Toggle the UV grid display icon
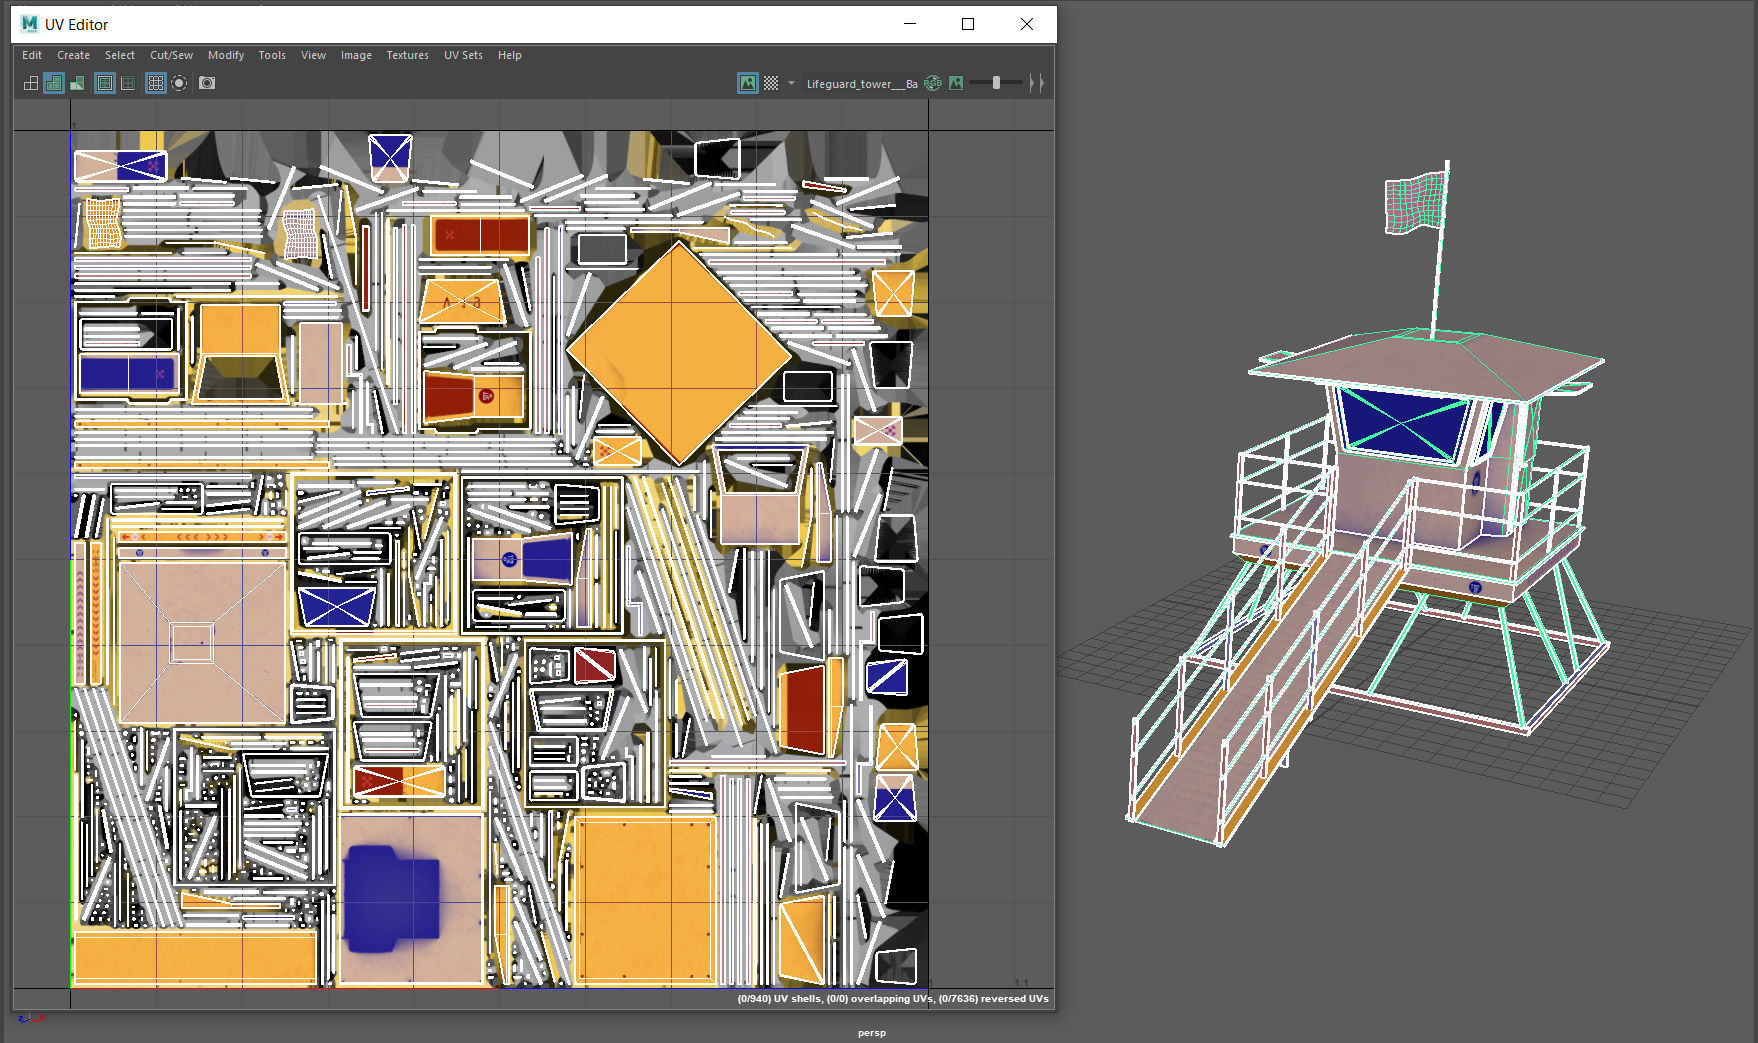 (156, 83)
